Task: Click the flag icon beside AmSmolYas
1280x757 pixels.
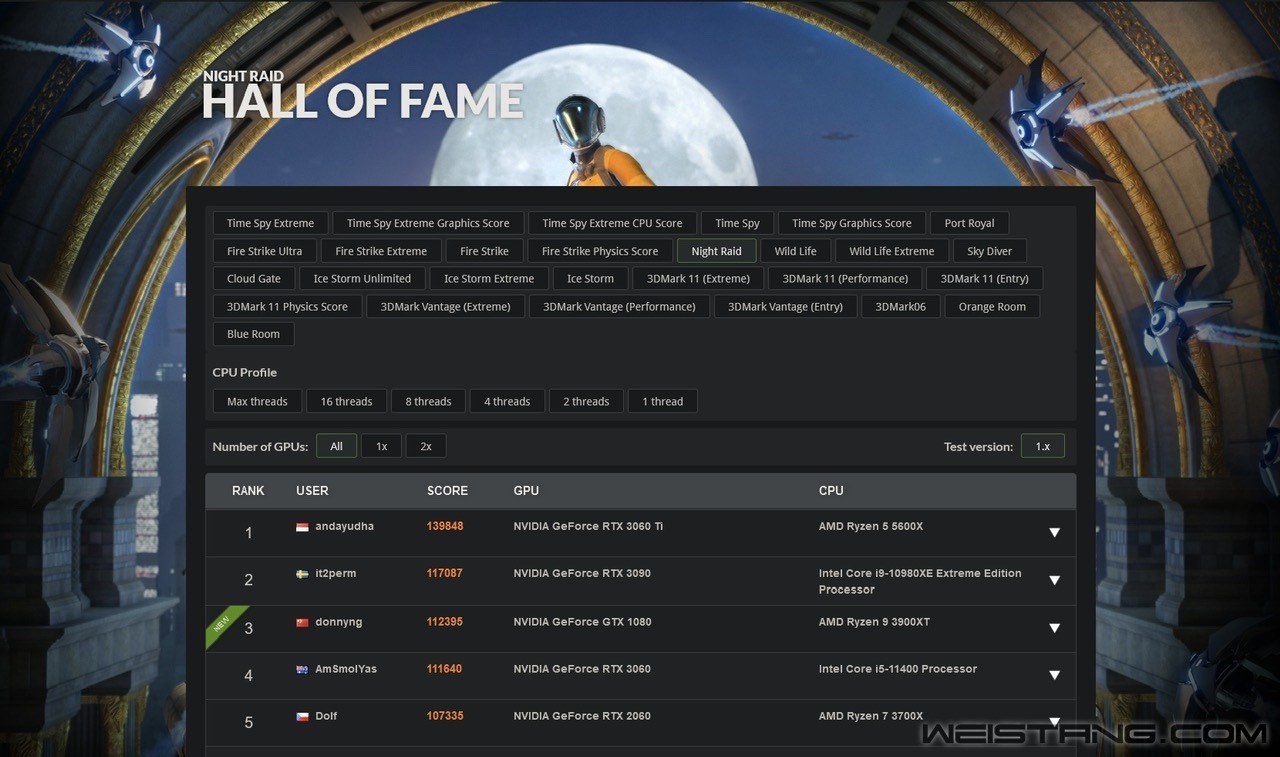Action: point(302,669)
